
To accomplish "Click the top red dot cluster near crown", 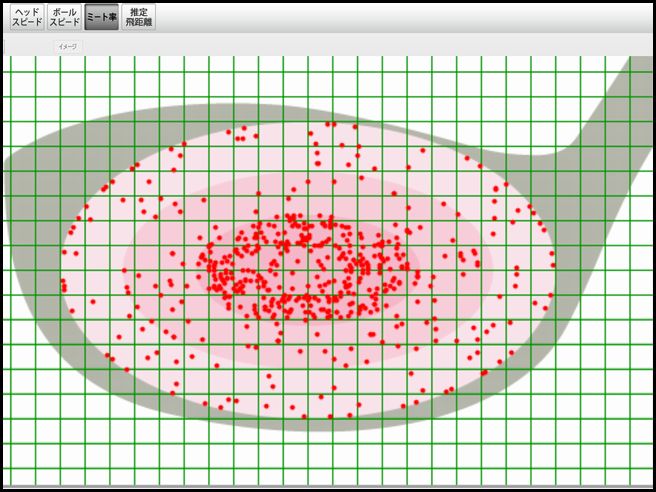I will pos(240,131).
